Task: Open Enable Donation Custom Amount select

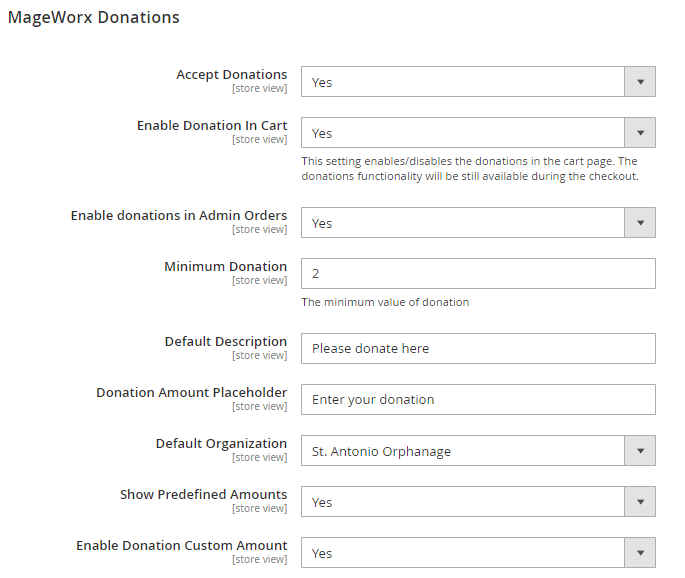Action: (463, 553)
